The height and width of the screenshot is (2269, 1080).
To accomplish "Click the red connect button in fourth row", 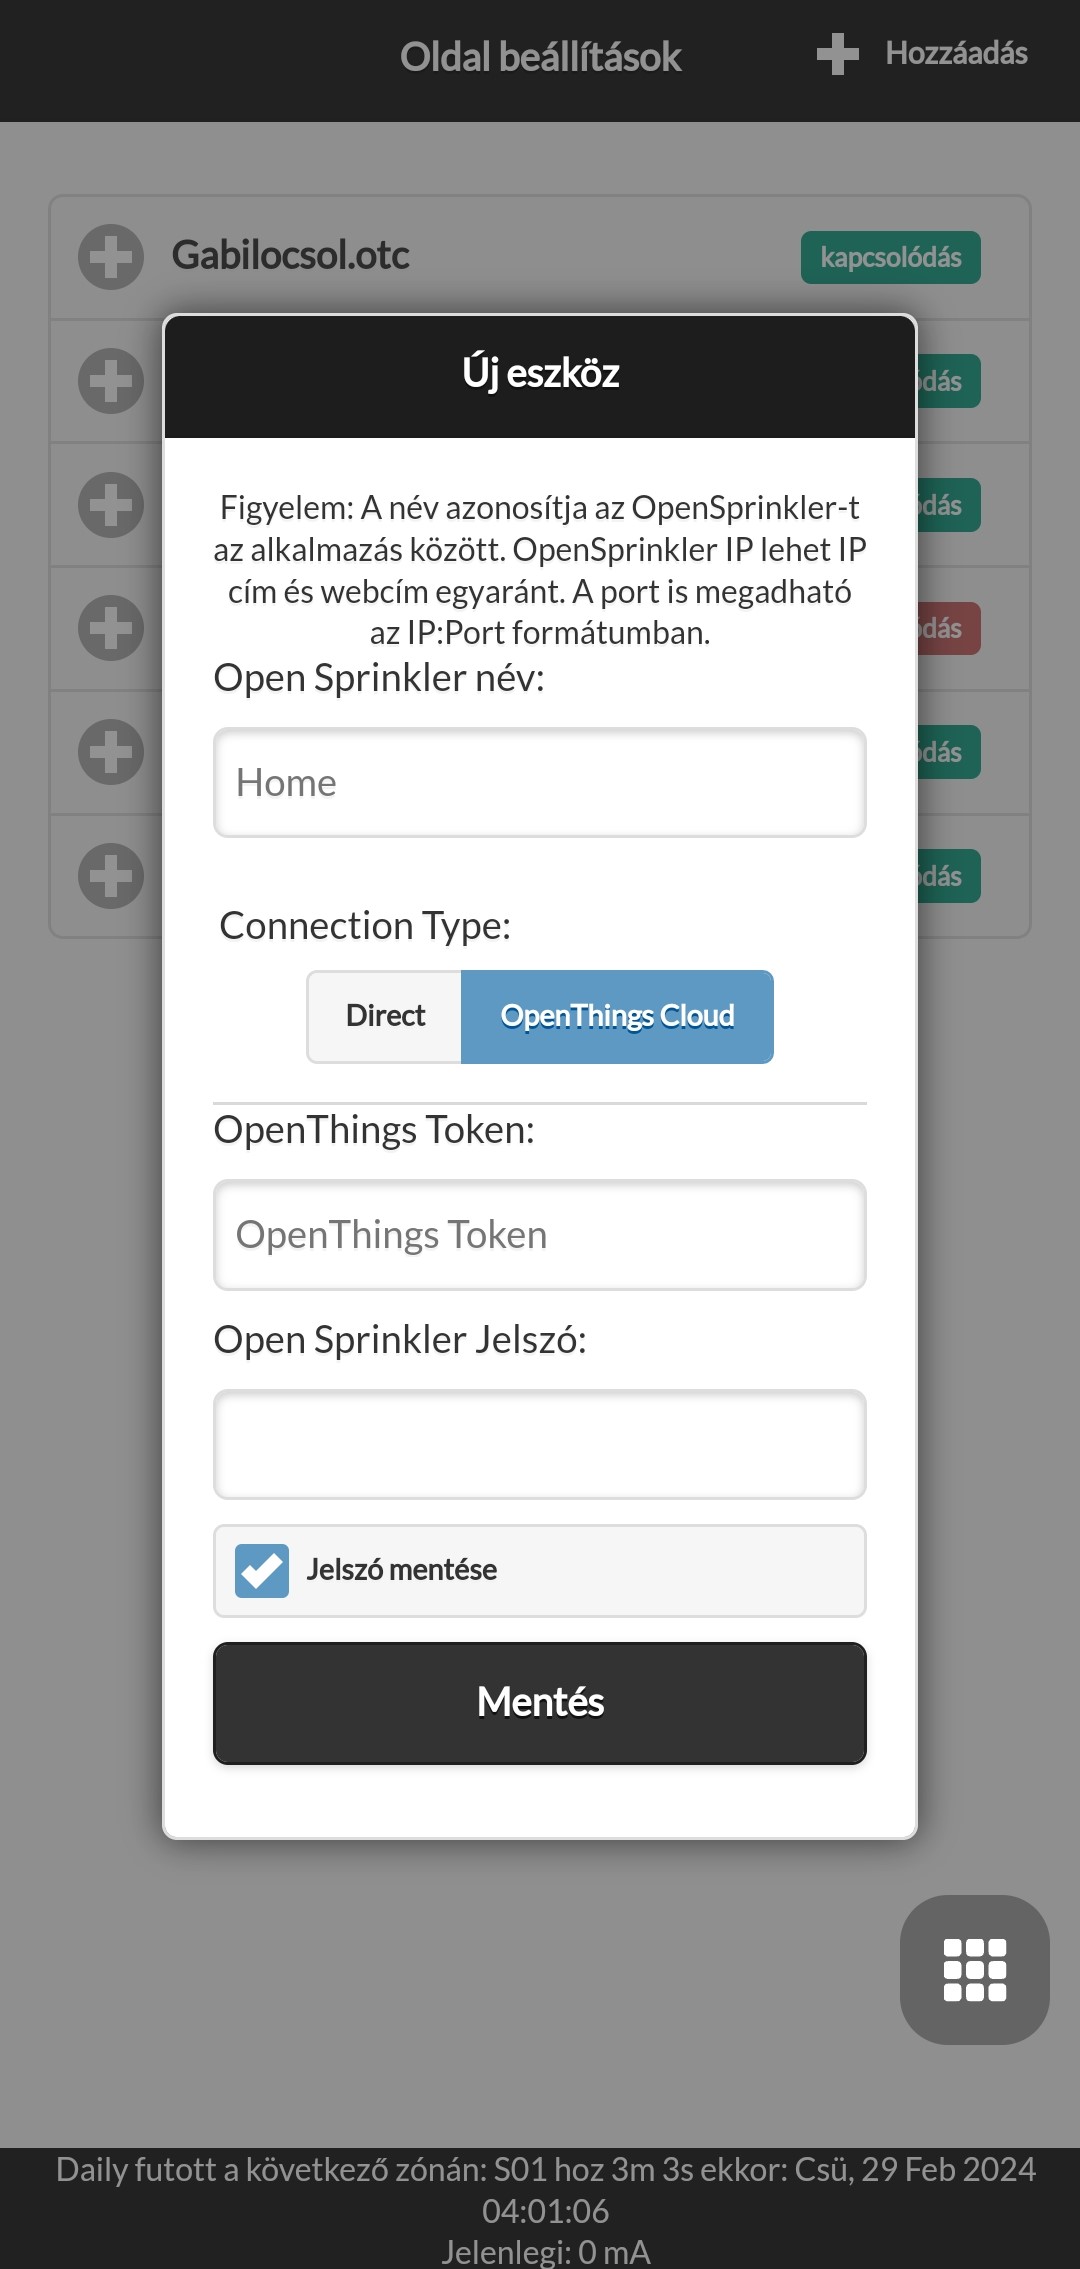I will (948, 629).
